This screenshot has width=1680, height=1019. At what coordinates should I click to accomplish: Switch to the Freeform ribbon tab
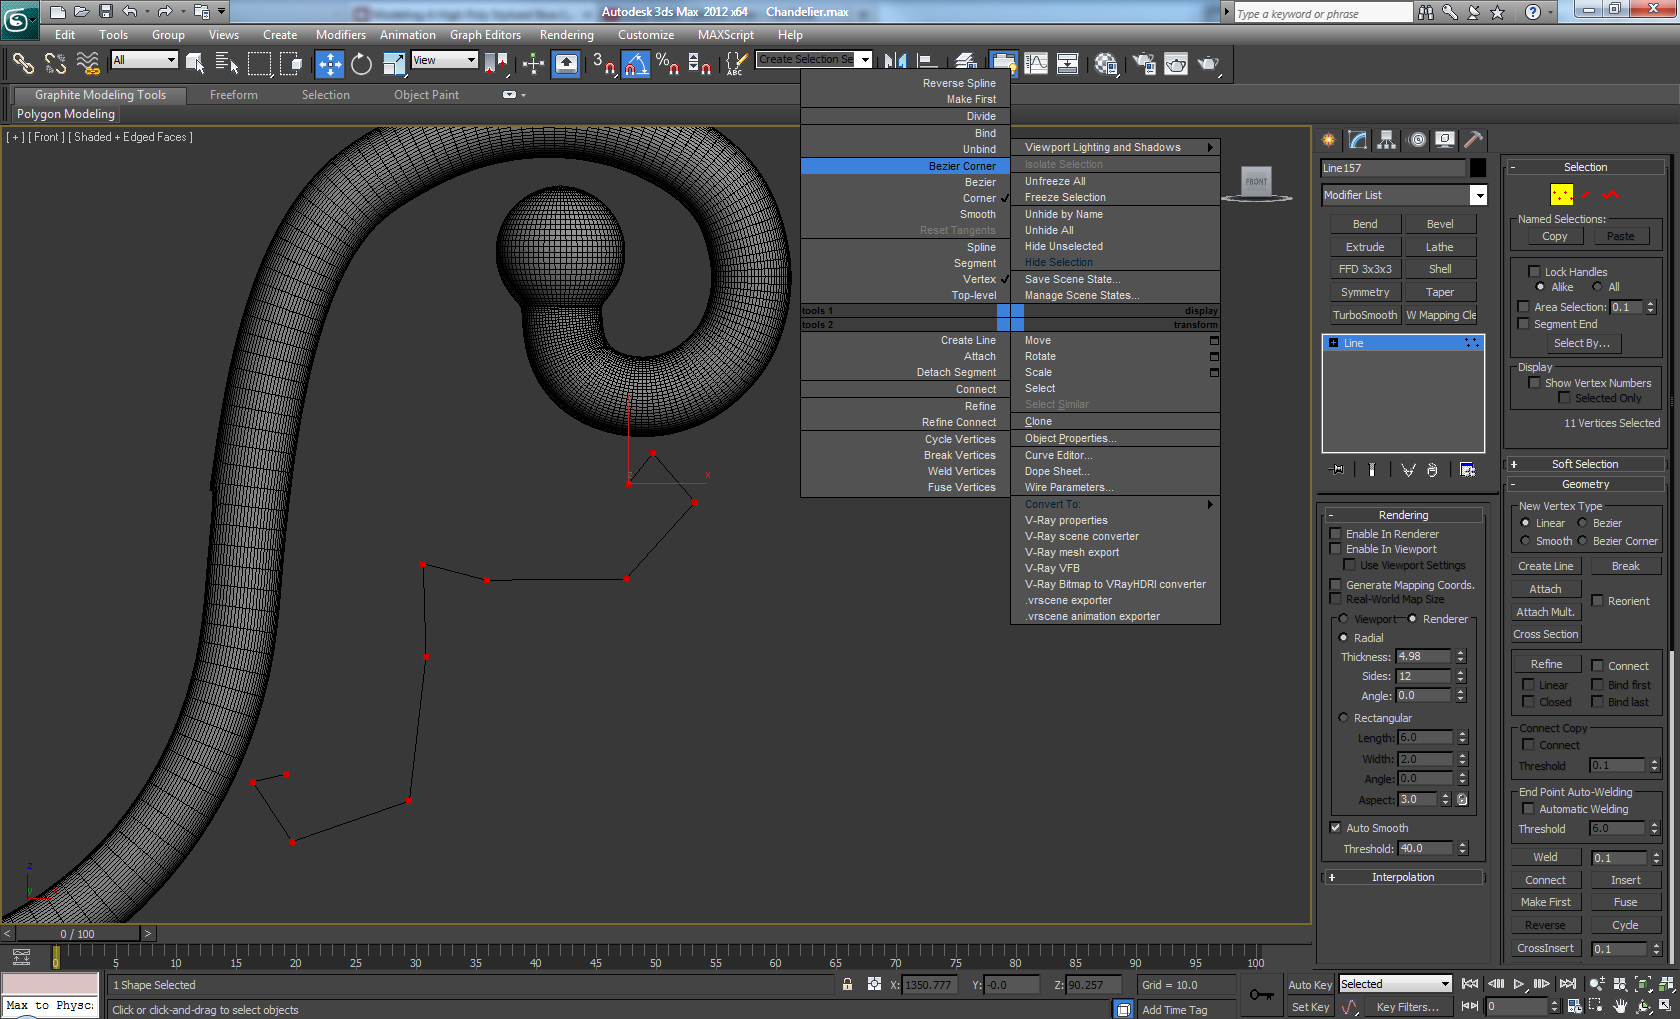pyautogui.click(x=233, y=94)
